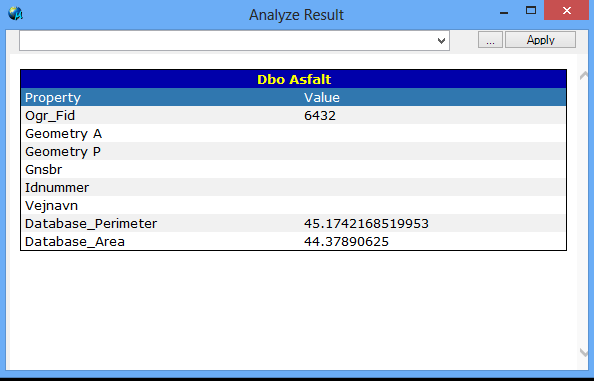
Task: Click the scroll down arrow of results pane
Action: (584, 352)
